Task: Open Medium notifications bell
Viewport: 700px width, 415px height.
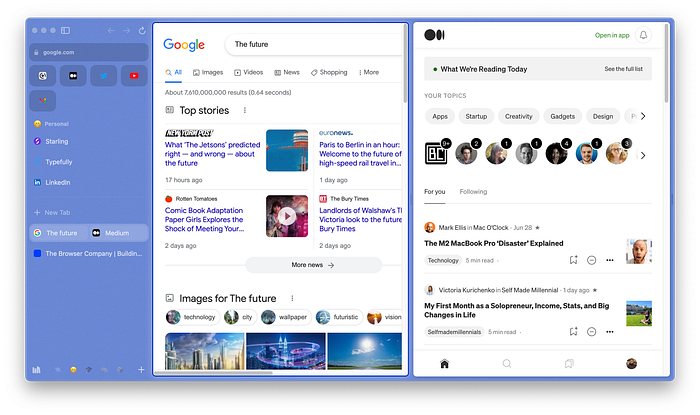Action: pos(643,35)
